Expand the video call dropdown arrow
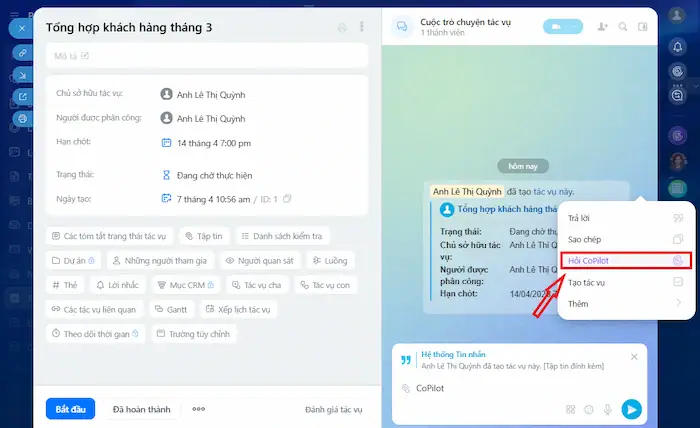This screenshot has width=700, height=428. (575, 27)
